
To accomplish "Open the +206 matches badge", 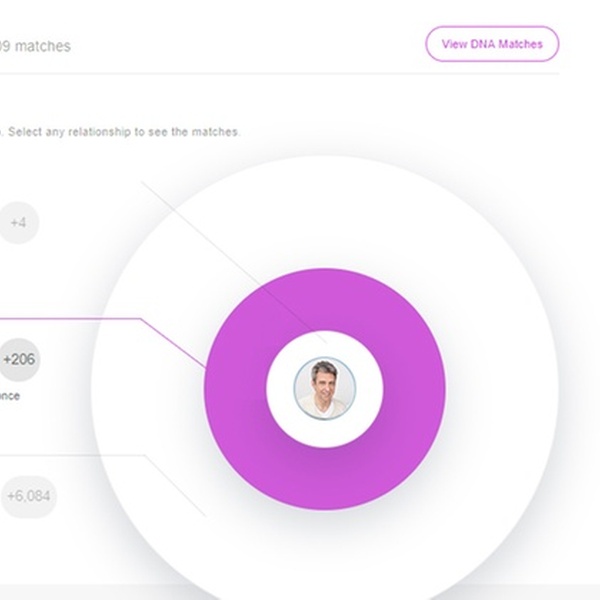I will click(x=19, y=358).
